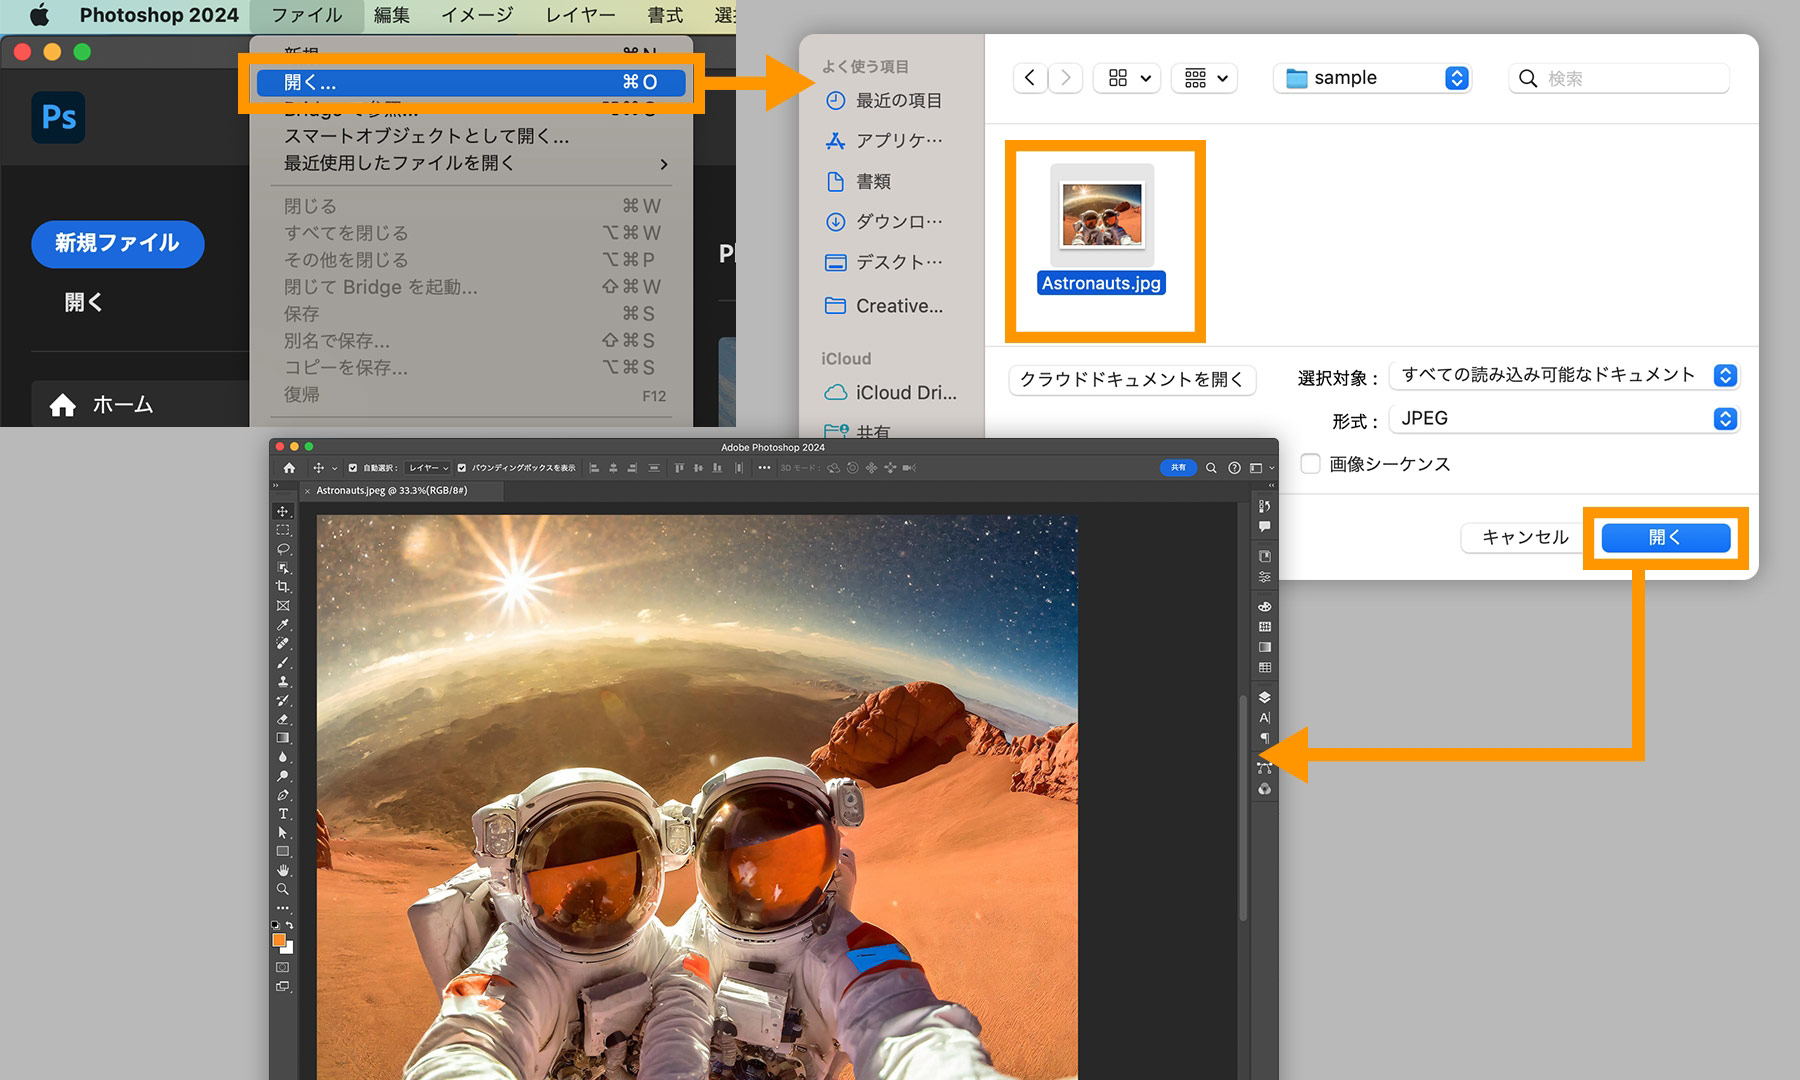Open the レイヤー auto-select dropdown
Screen dimensions: 1800x1080
click(x=428, y=468)
